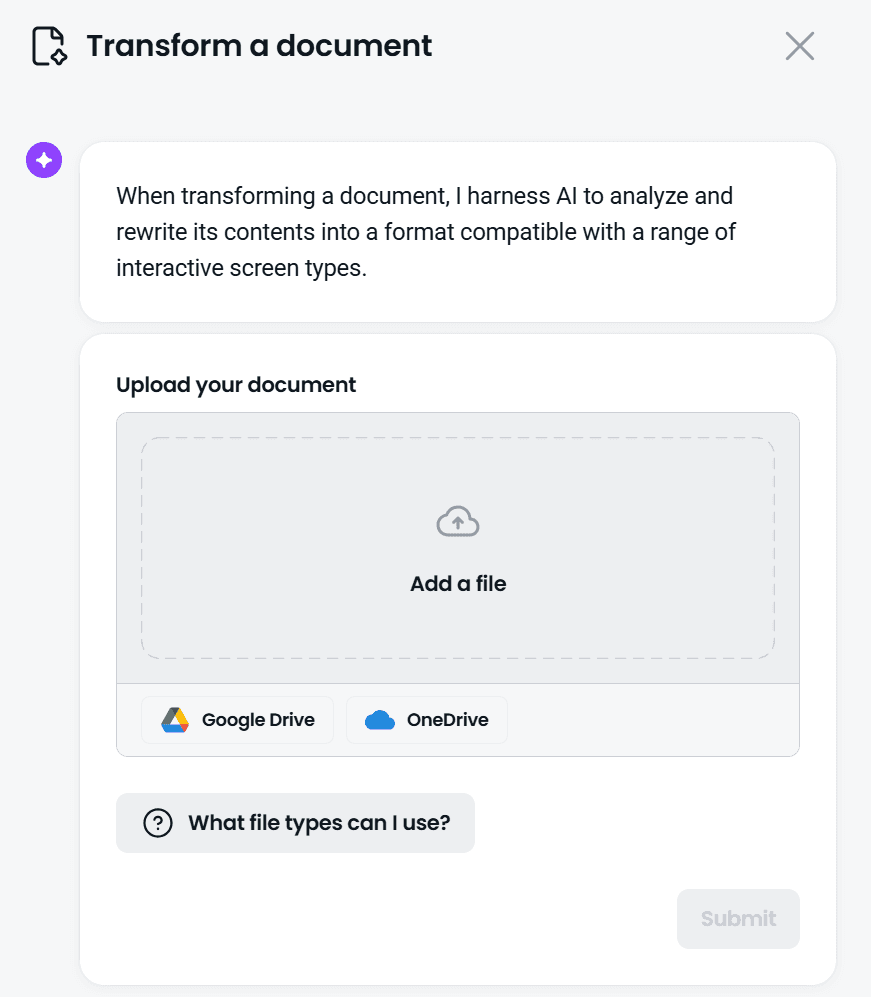Click the purple AI sparkle avatar
The width and height of the screenshot is (871, 997).
[44, 160]
